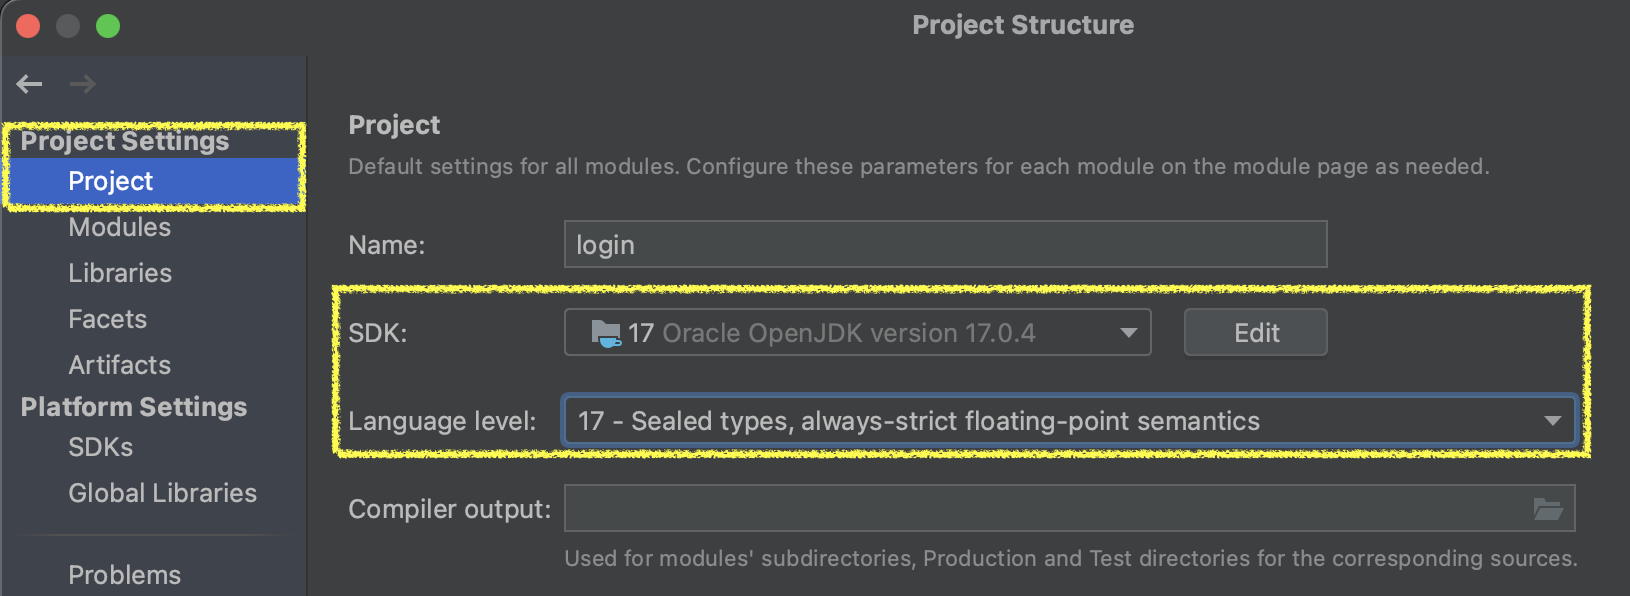Select Project in the settings sidebar
This screenshot has height=596, width=1630.
(111, 181)
